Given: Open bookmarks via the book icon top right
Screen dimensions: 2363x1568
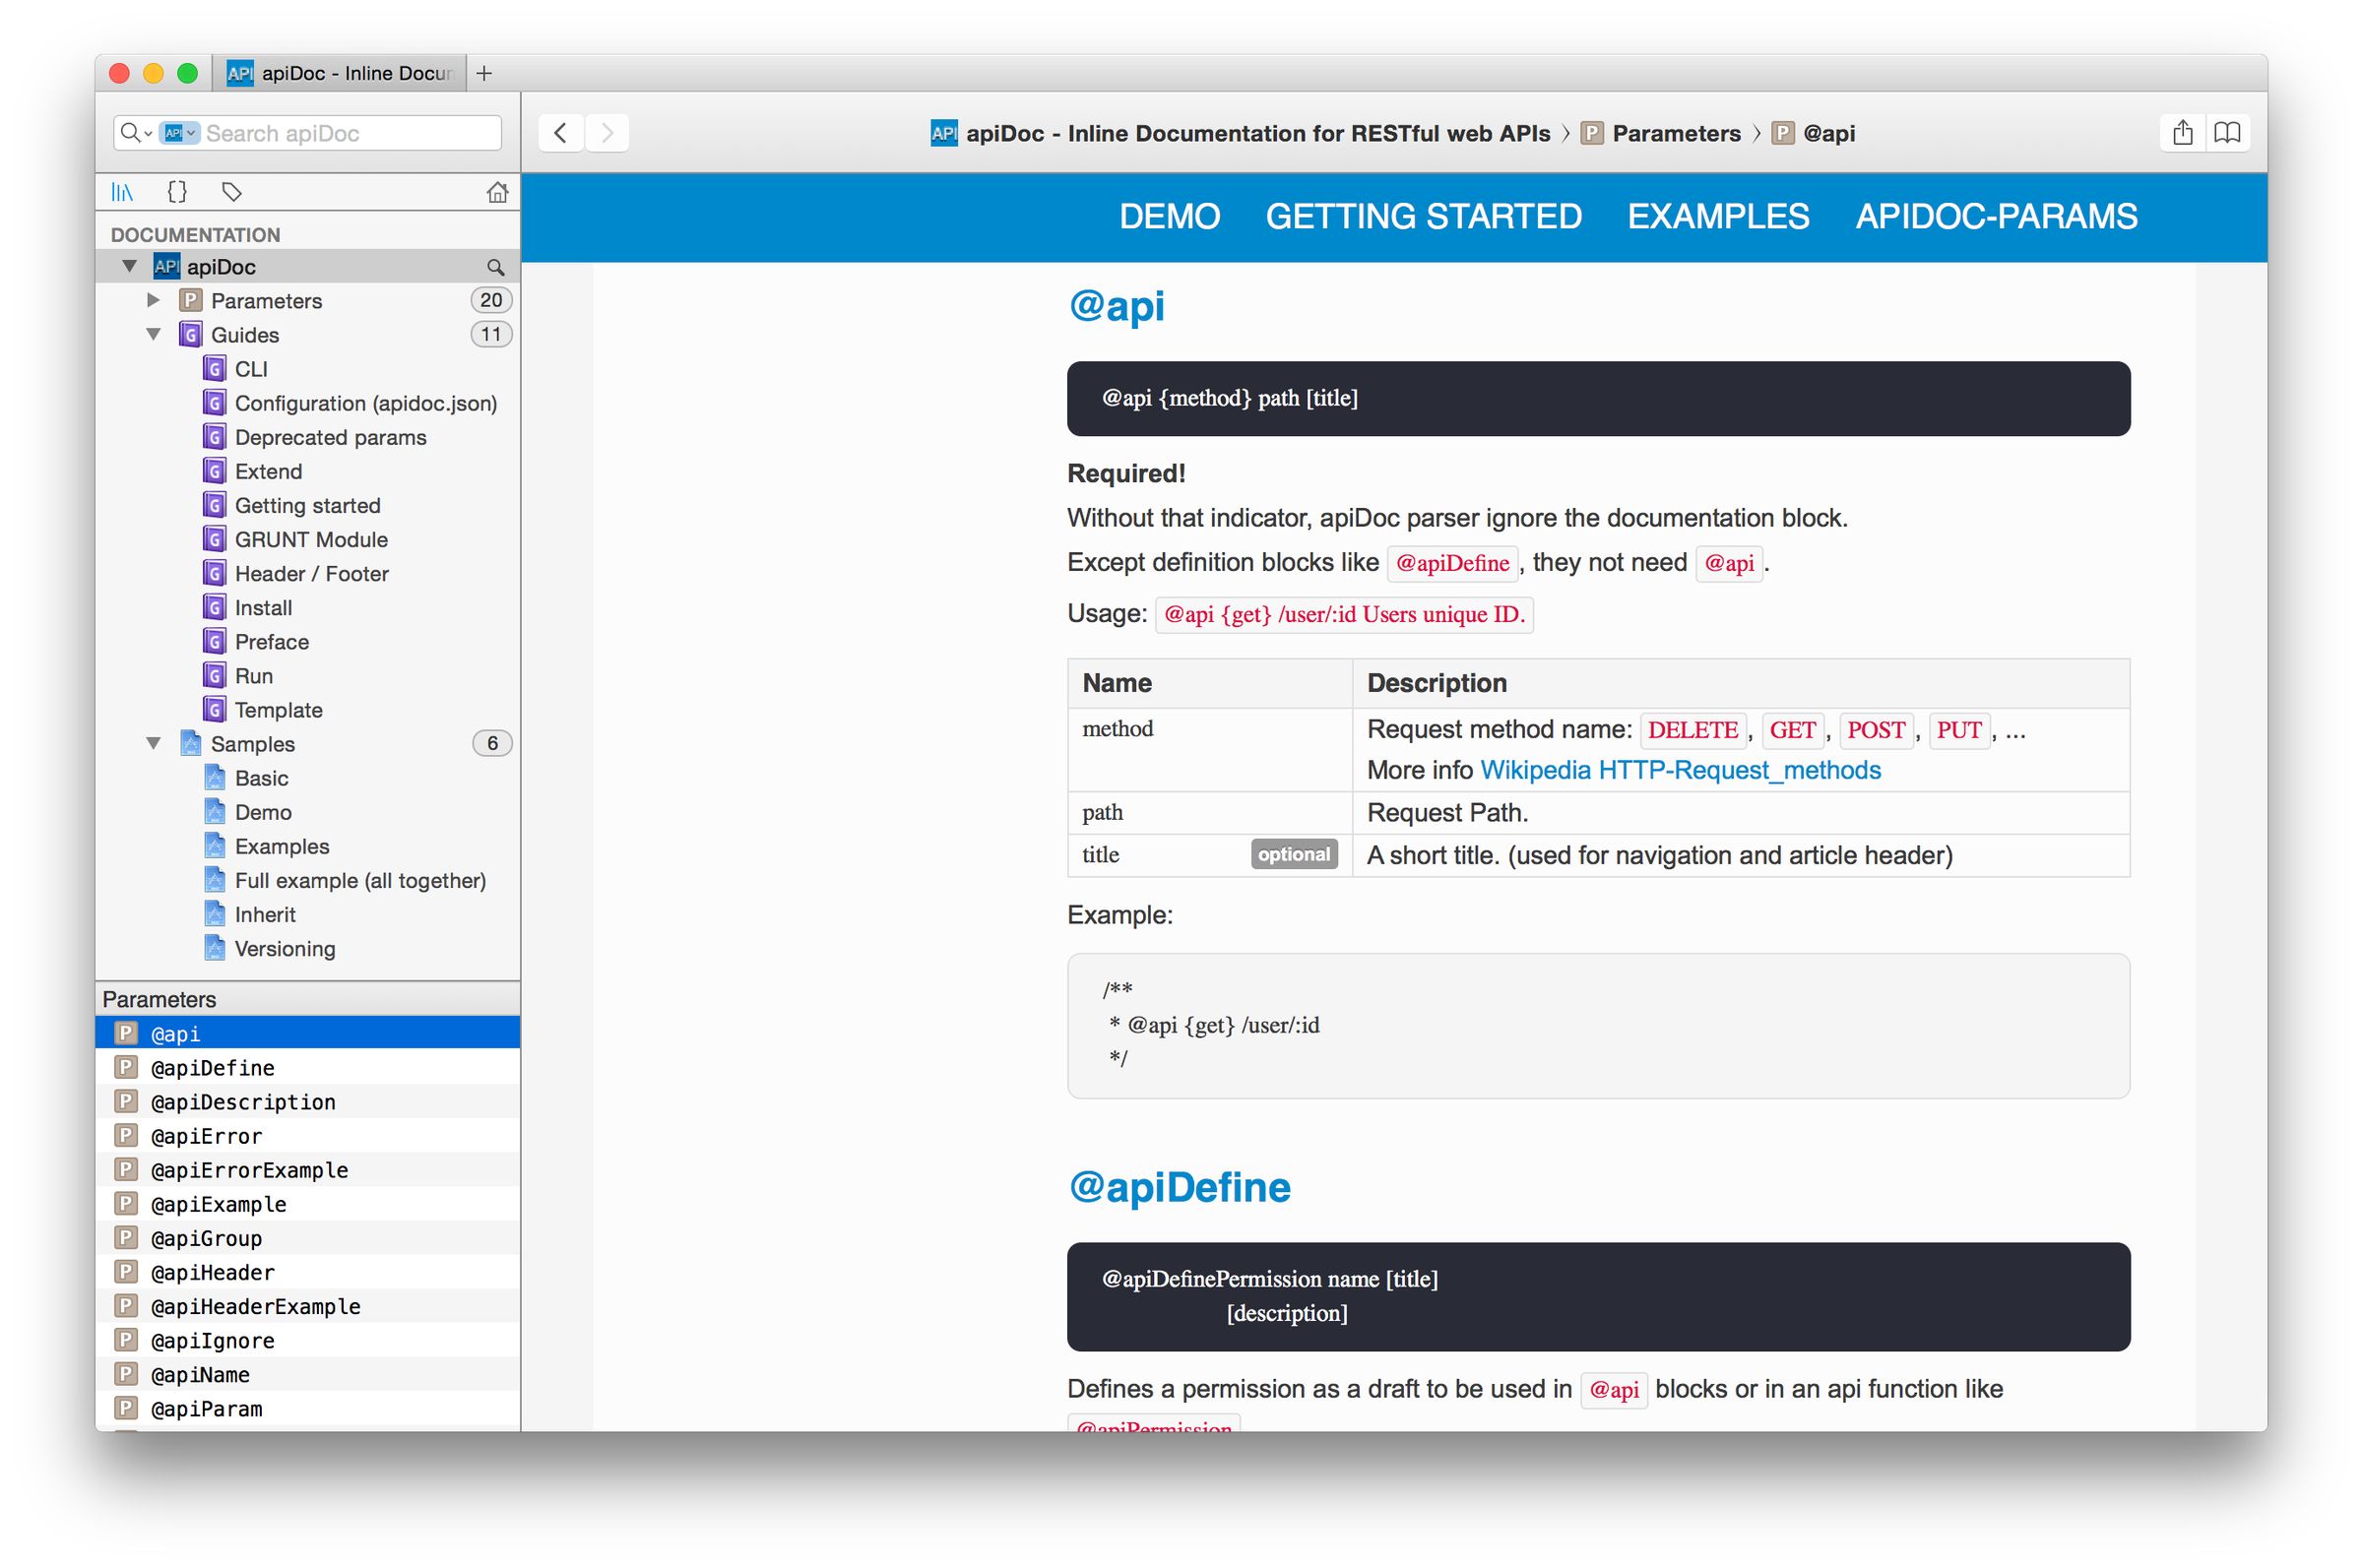Looking at the screenshot, I should click(x=2228, y=132).
